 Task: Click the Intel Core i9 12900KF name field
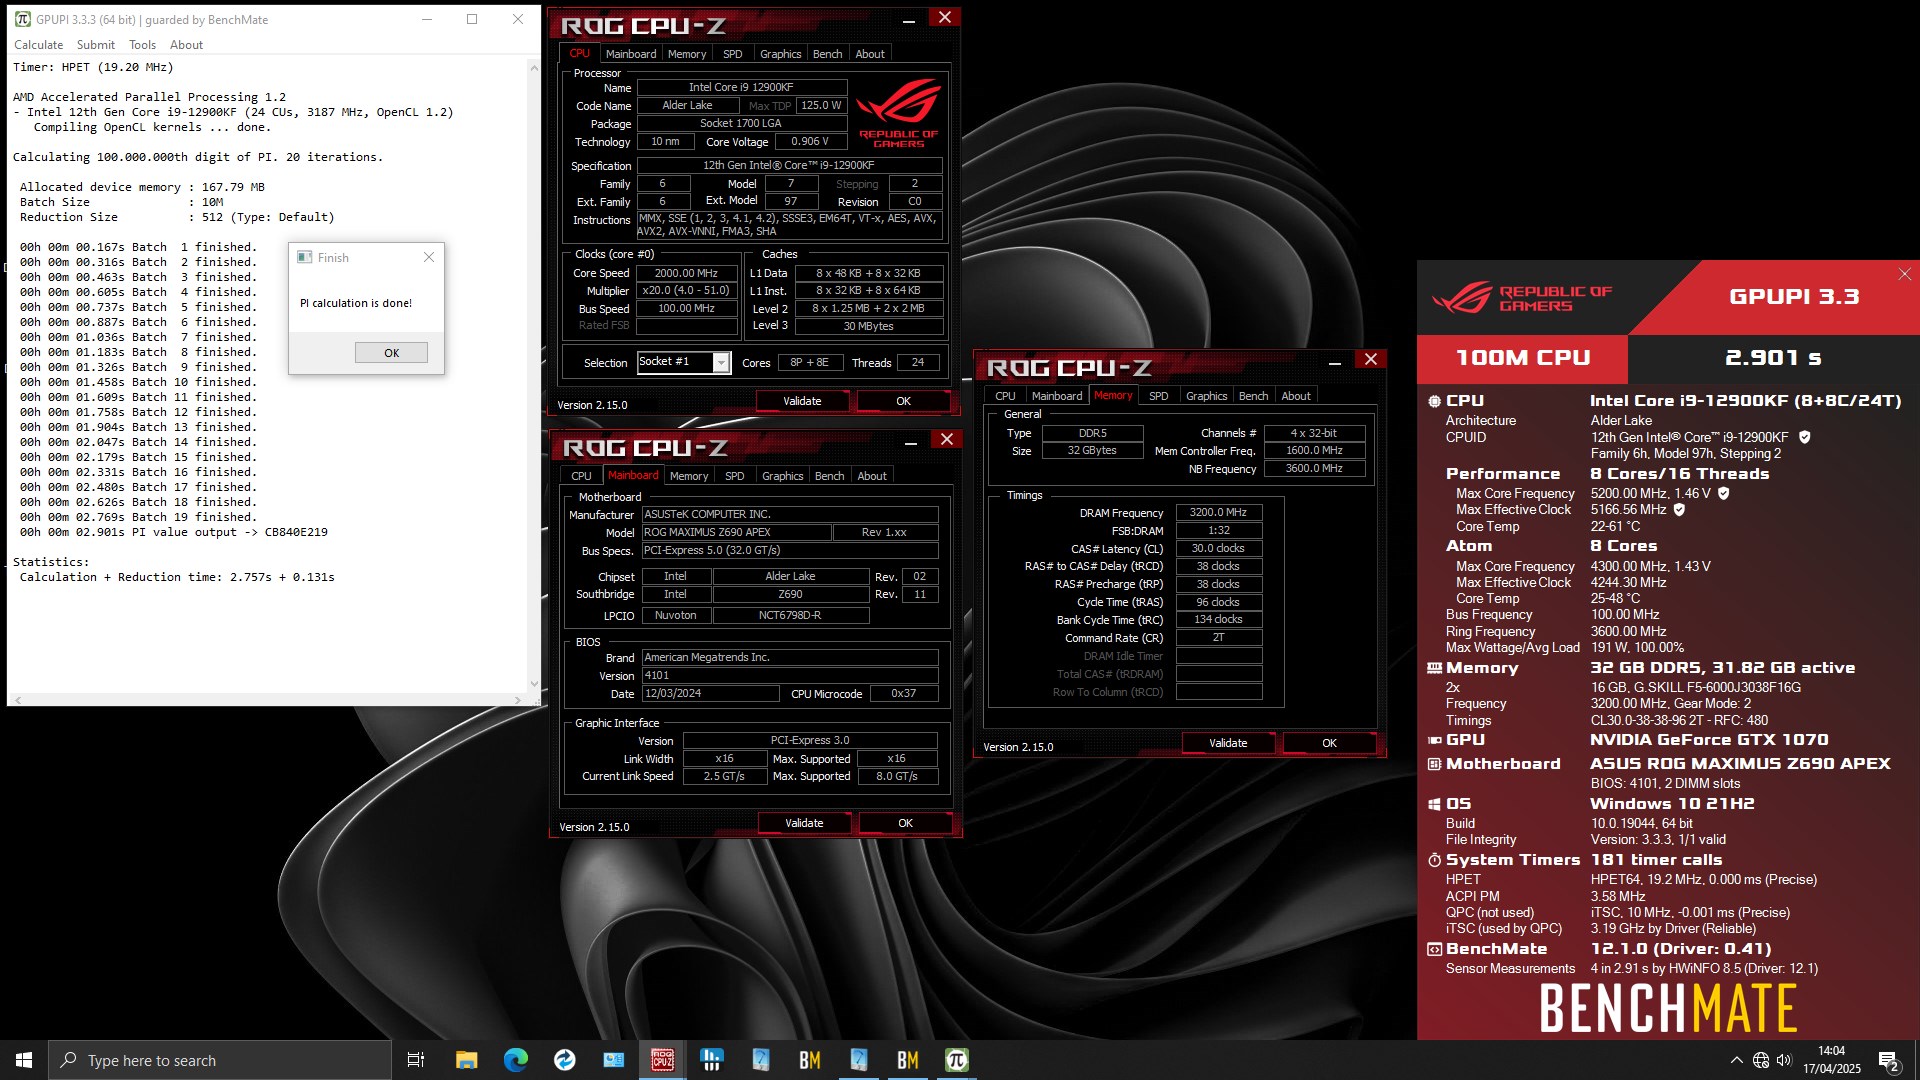(741, 87)
